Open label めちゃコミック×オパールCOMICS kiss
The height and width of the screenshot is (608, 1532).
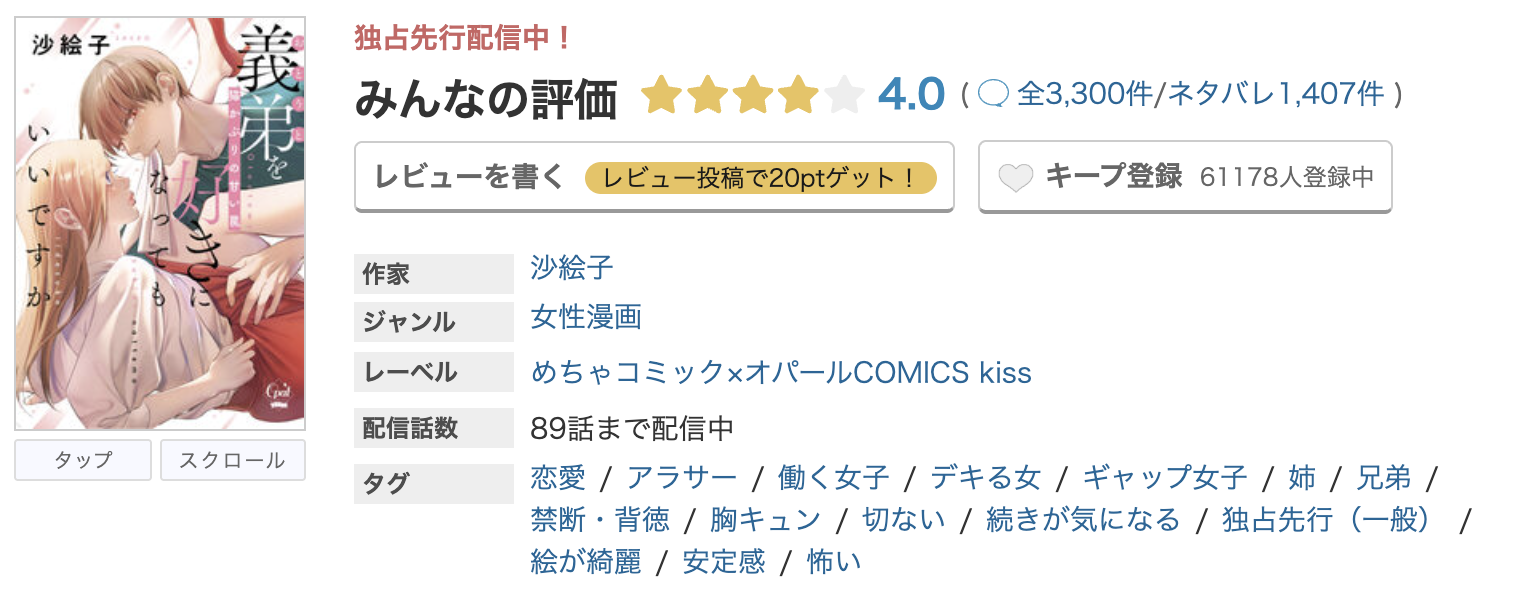[779, 372]
